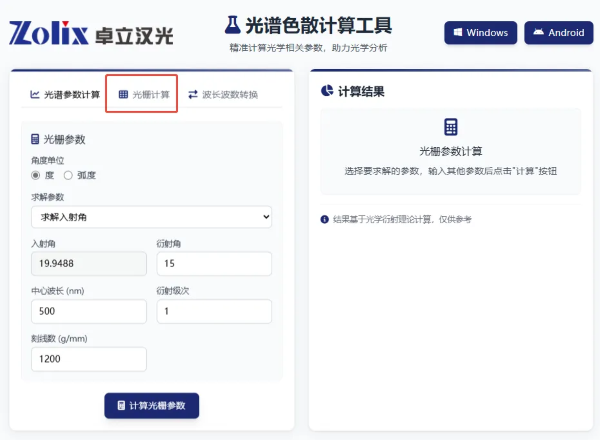Click the flask icon beside 光谱色散计算工具
This screenshot has width=600, height=440.
coord(232,24)
